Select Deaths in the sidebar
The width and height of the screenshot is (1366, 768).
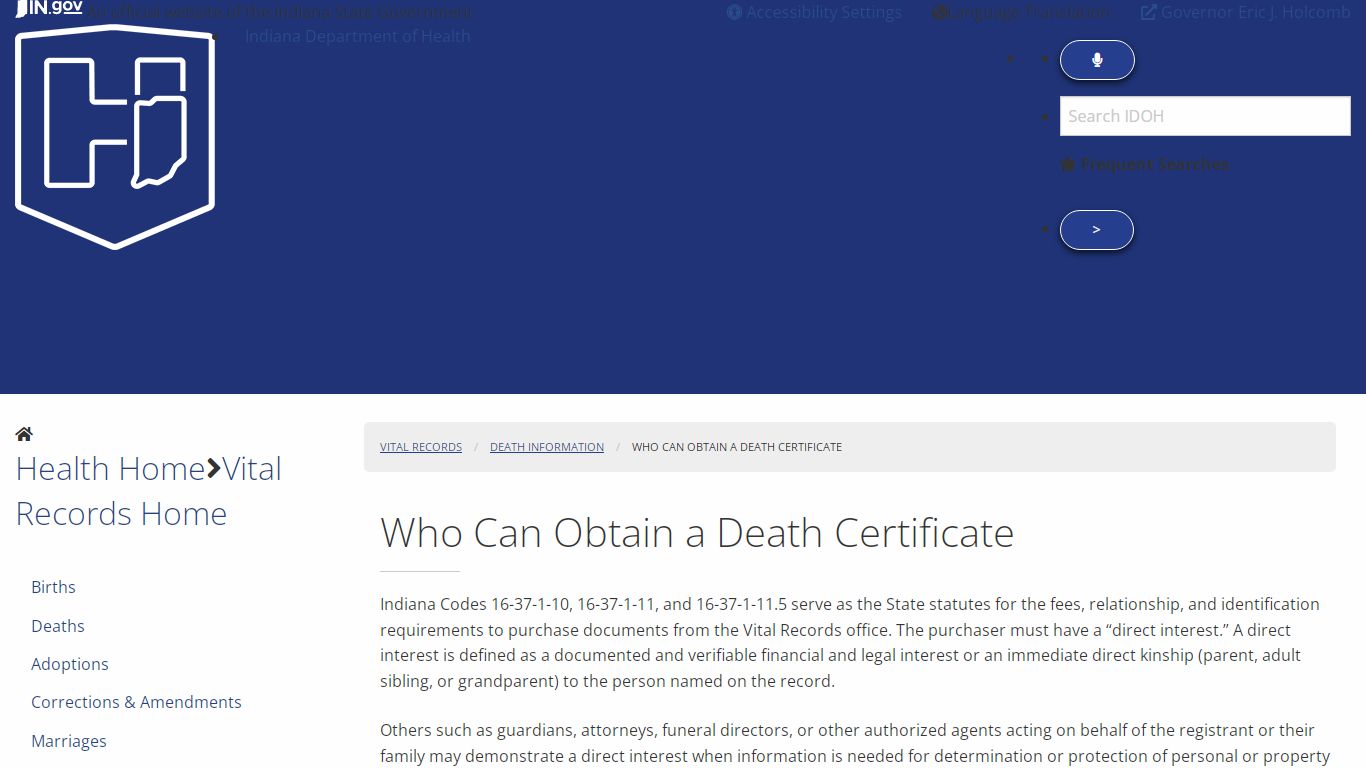tap(58, 626)
